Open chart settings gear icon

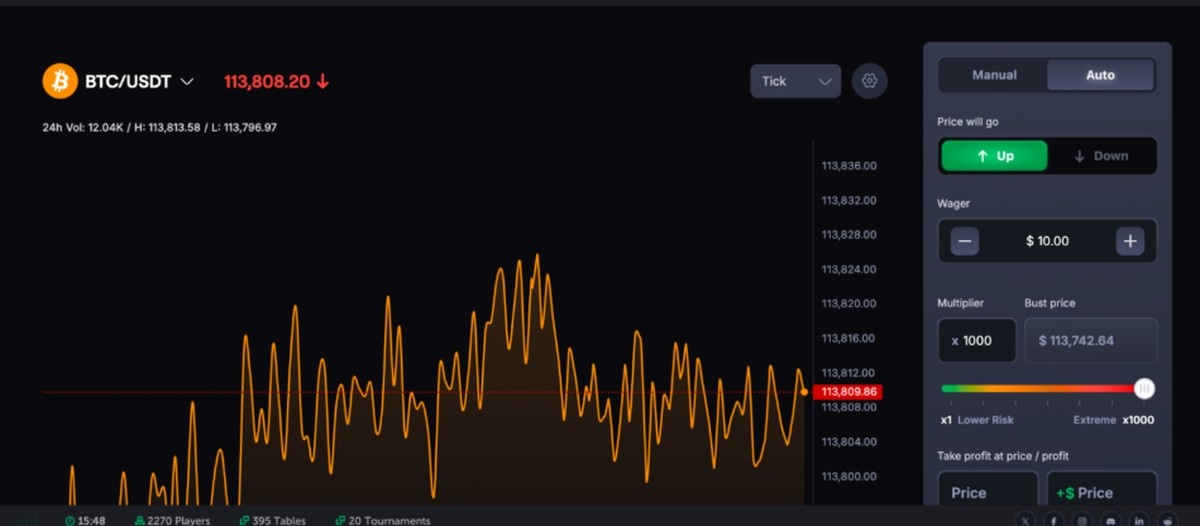(869, 81)
